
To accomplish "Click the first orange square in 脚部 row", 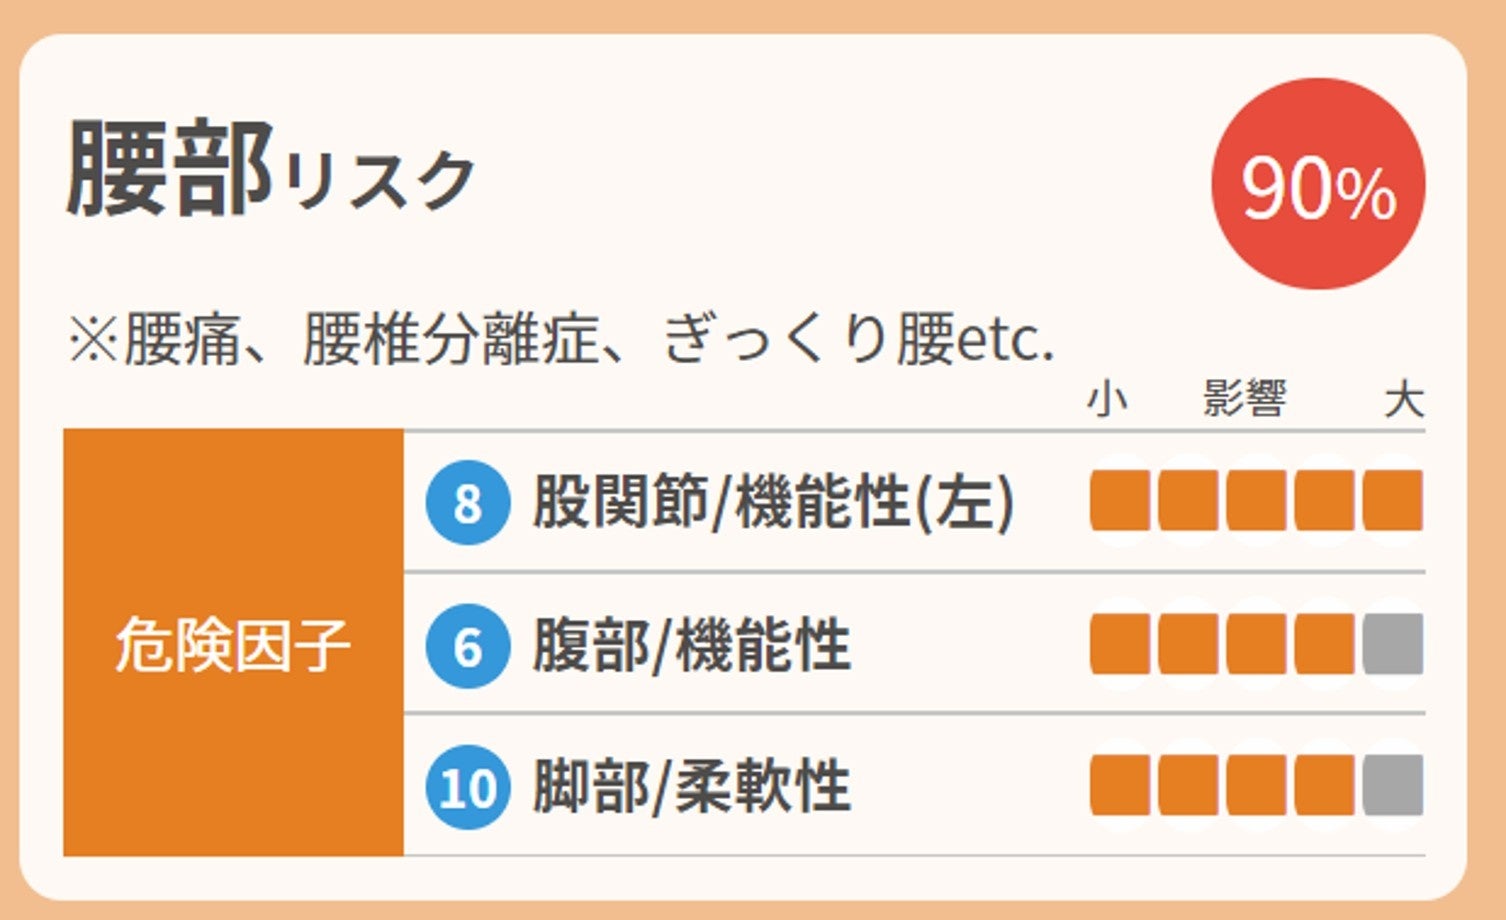I will click(1120, 786).
